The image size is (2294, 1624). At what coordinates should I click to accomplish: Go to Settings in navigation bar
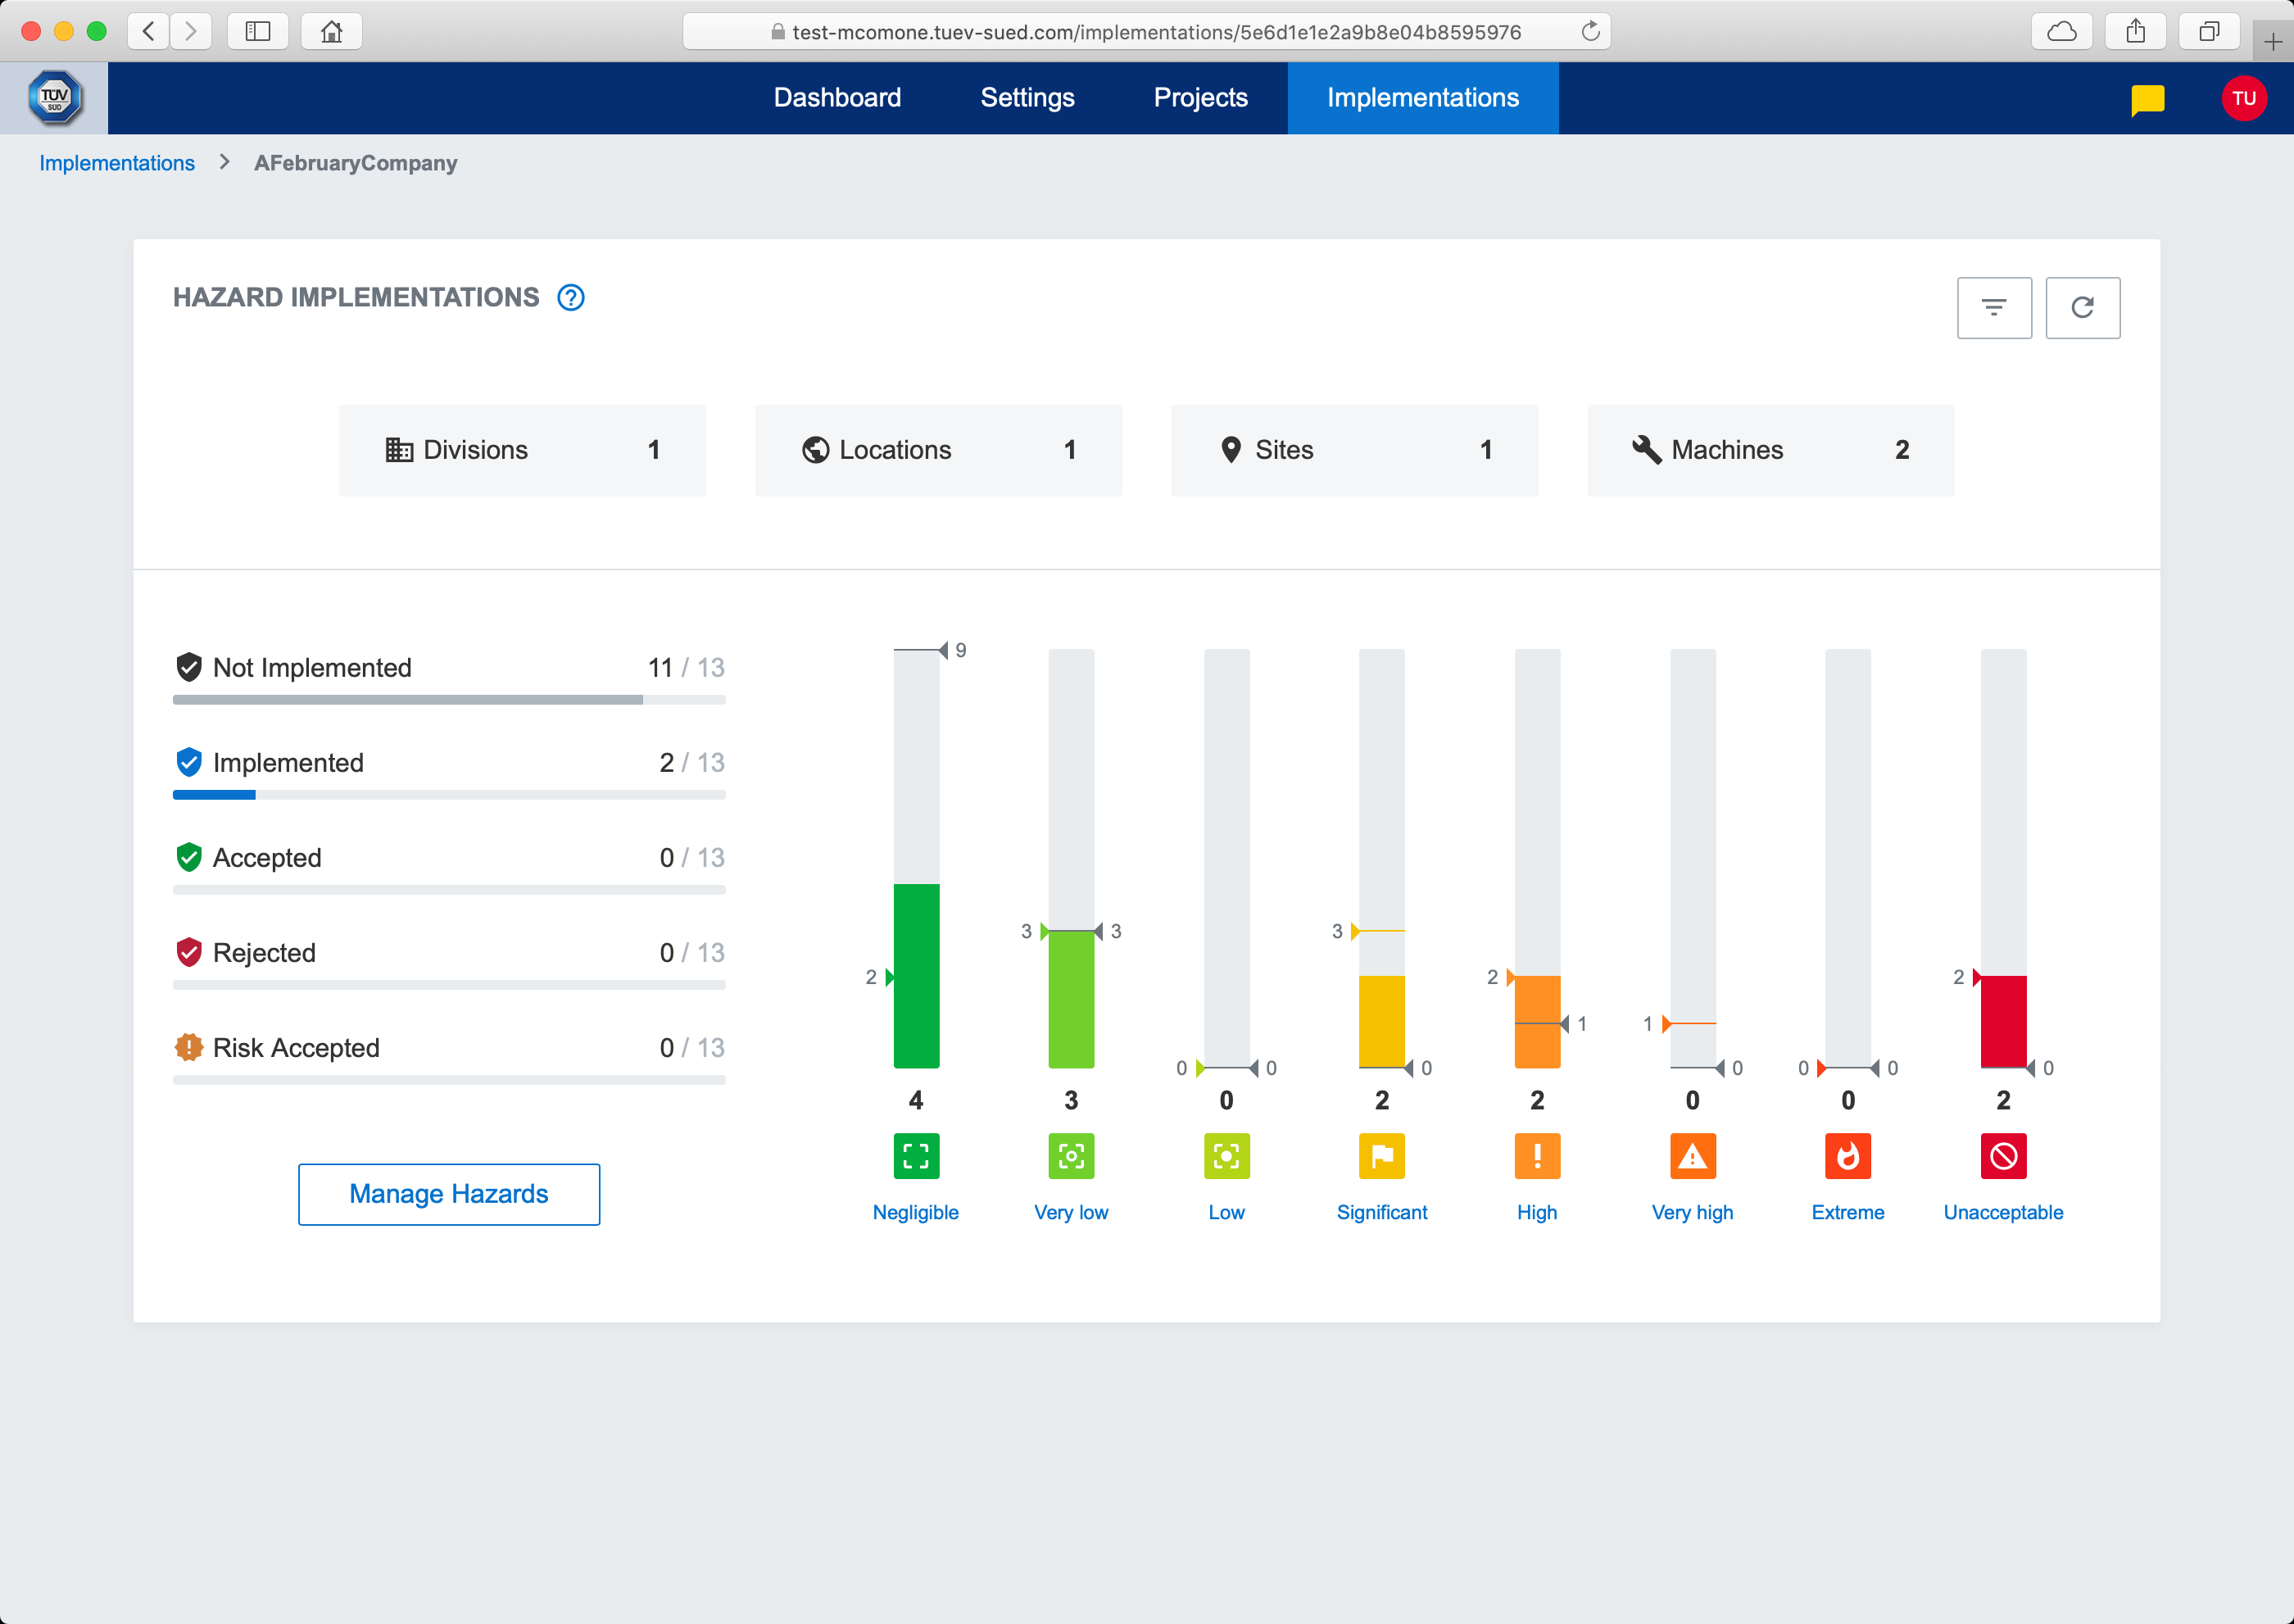1027,98
